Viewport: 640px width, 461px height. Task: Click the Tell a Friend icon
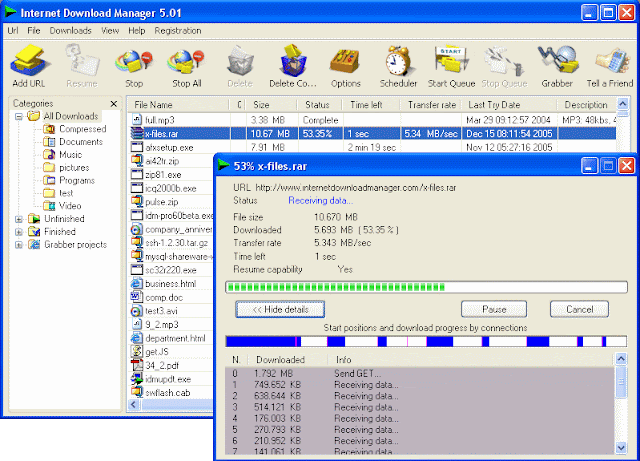pyautogui.click(x=611, y=61)
